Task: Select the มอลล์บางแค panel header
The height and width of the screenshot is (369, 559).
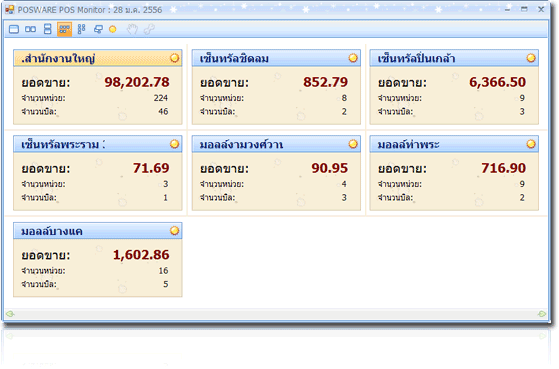Action: [98, 231]
